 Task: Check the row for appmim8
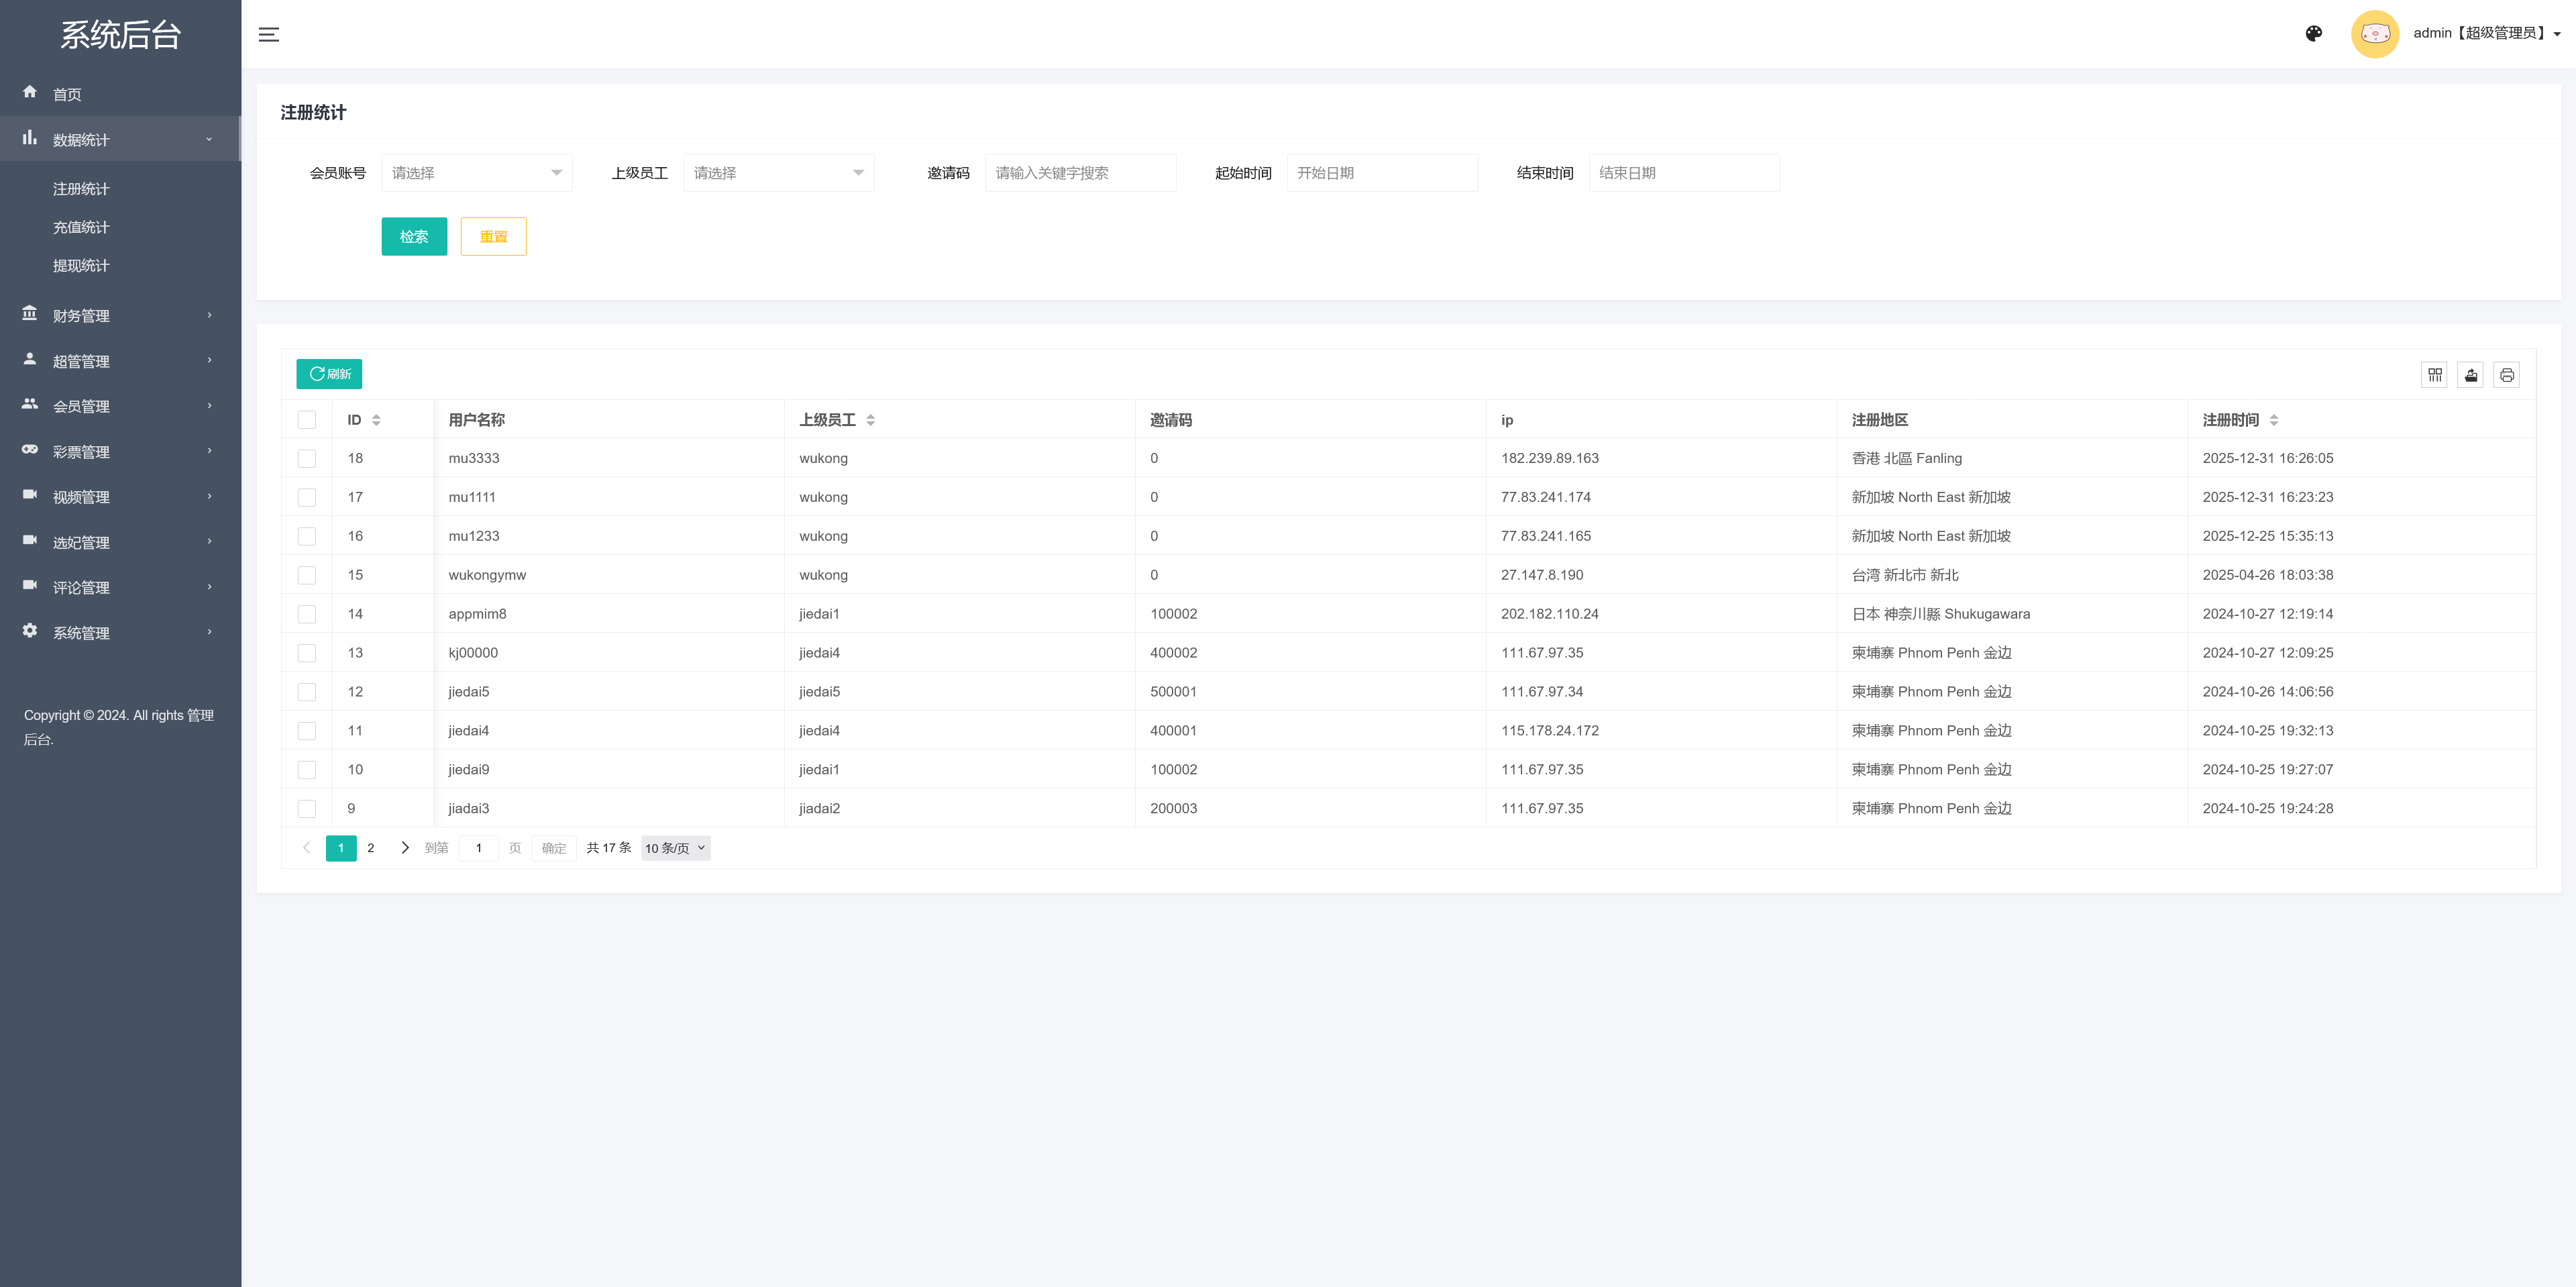(307, 615)
